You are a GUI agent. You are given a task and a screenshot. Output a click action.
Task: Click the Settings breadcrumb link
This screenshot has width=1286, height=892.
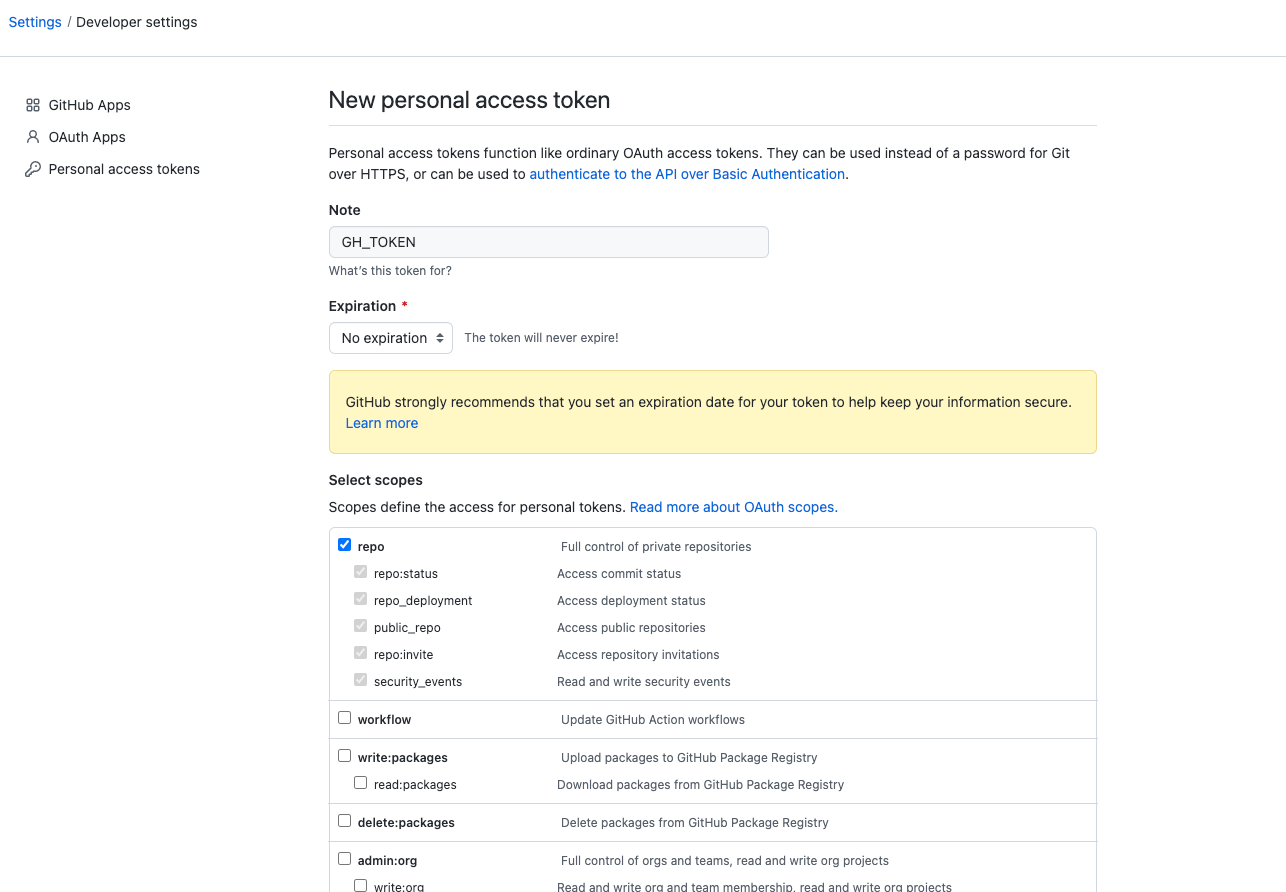tap(35, 22)
